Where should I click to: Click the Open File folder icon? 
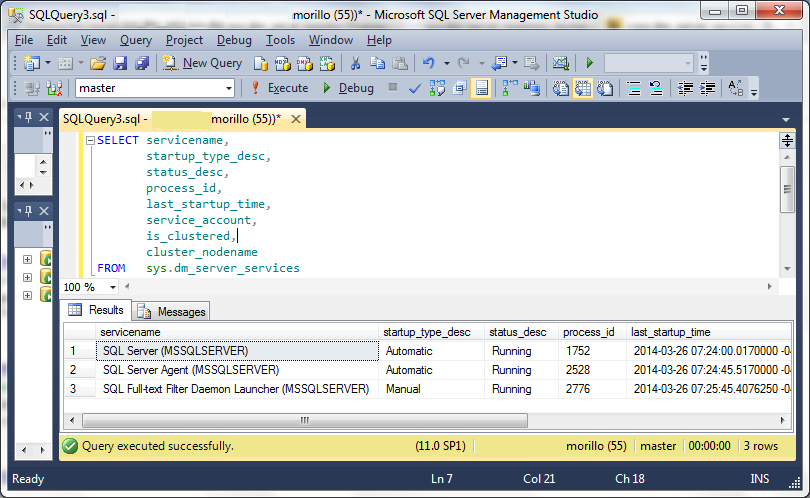[x=98, y=63]
